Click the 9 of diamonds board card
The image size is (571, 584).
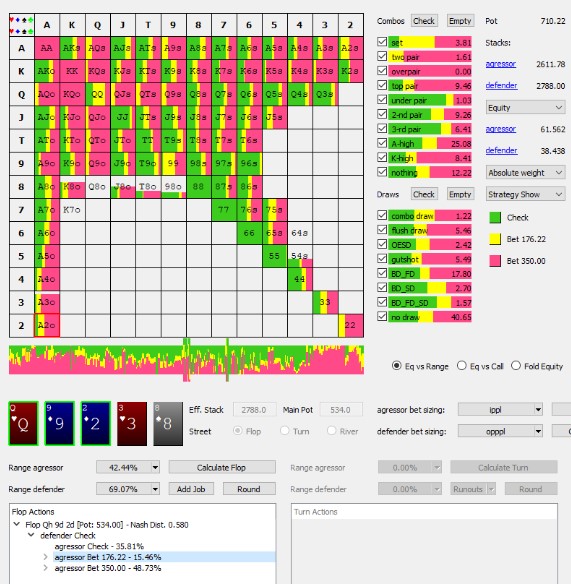pos(59,423)
